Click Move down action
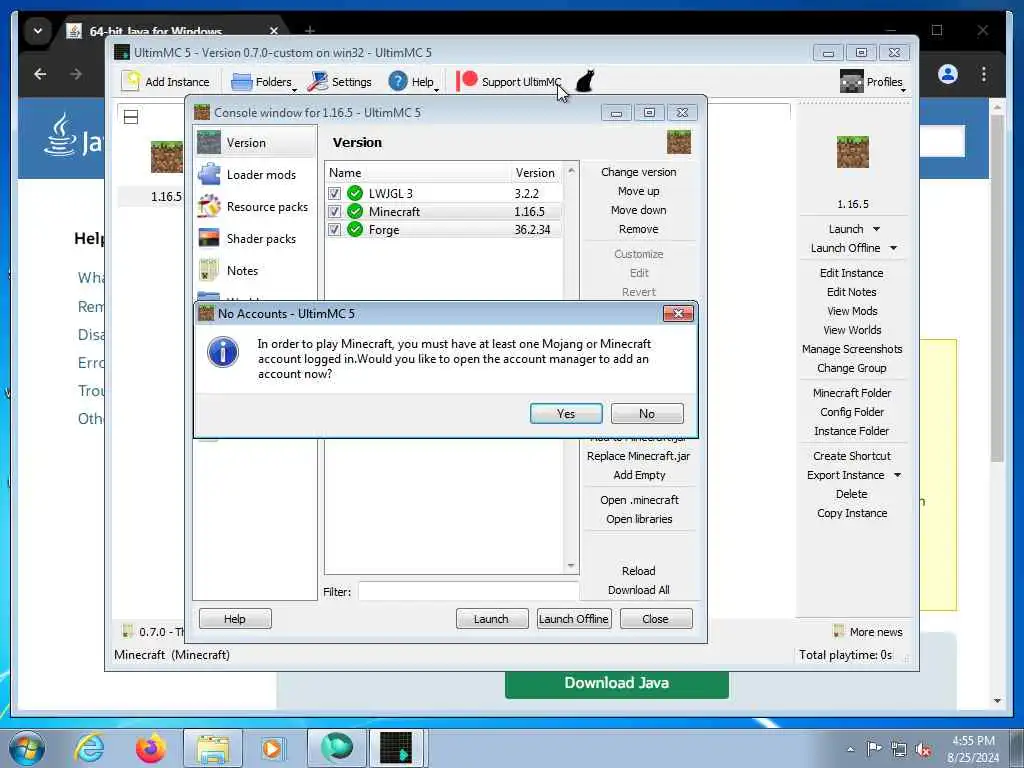The image size is (1024, 768). [639, 210]
